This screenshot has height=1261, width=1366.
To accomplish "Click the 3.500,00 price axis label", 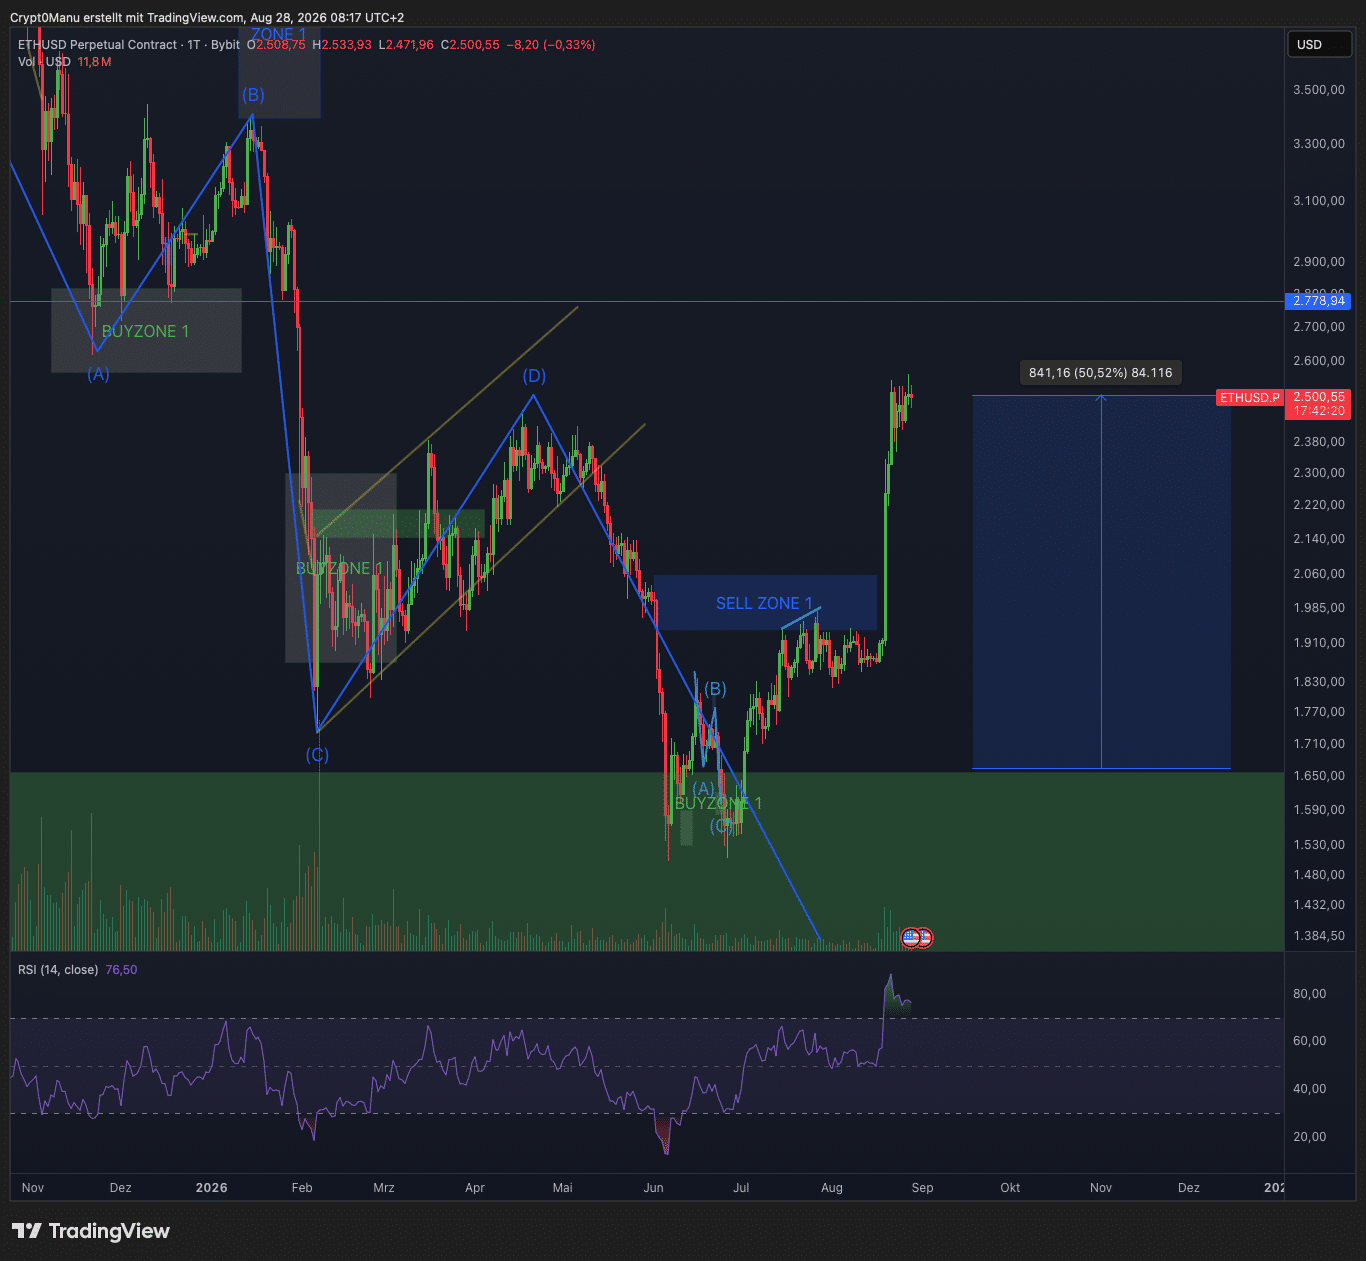I will [1319, 90].
